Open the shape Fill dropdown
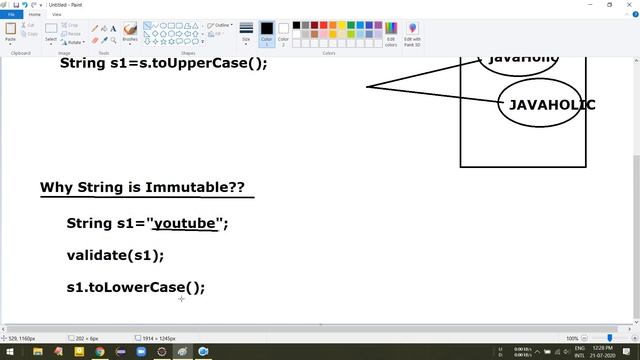 click(x=216, y=34)
